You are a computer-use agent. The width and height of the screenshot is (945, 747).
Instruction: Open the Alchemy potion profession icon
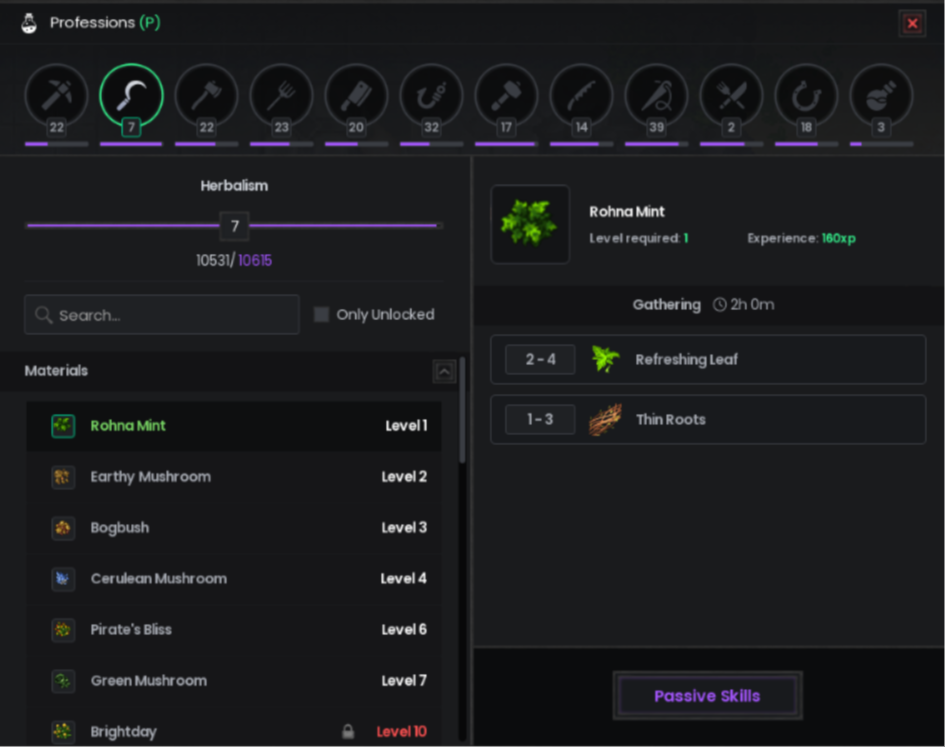(881, 95)
